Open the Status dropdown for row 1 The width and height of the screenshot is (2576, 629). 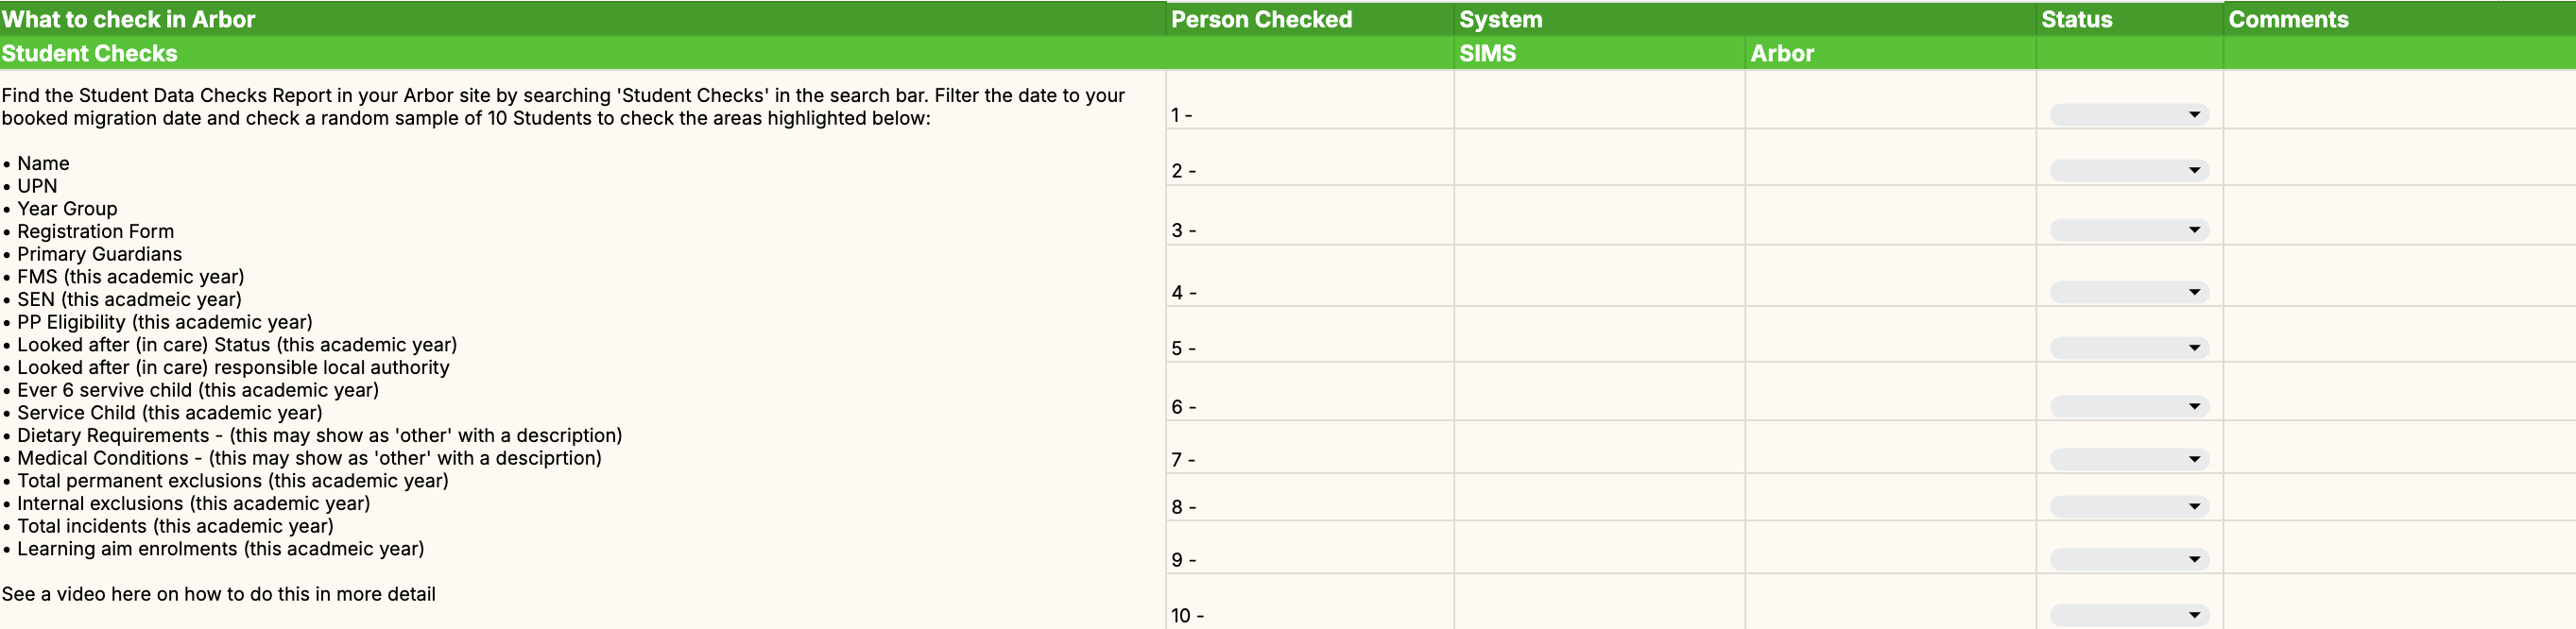coord(2128,115)
